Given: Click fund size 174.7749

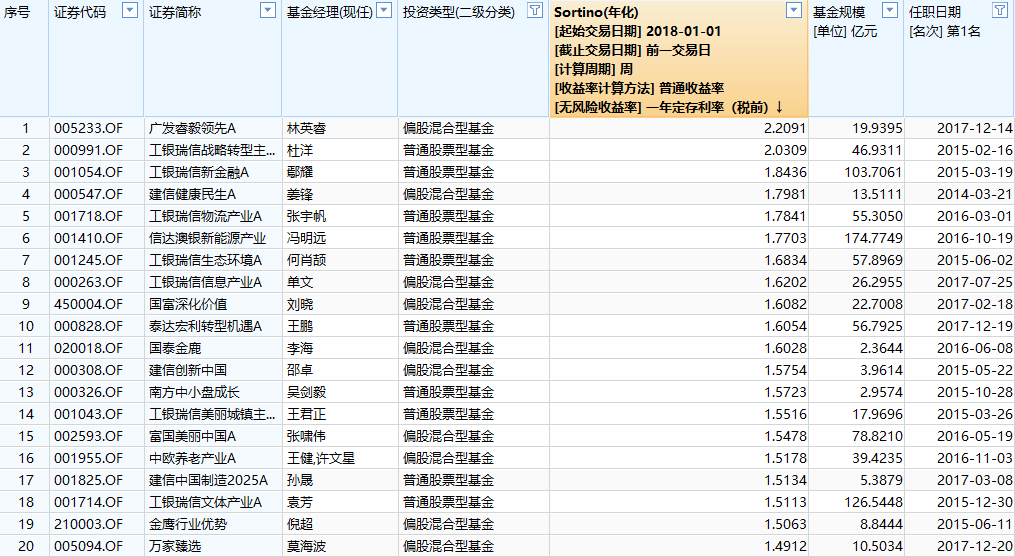Looking at the screenshot, I should [x=873, y=238].
